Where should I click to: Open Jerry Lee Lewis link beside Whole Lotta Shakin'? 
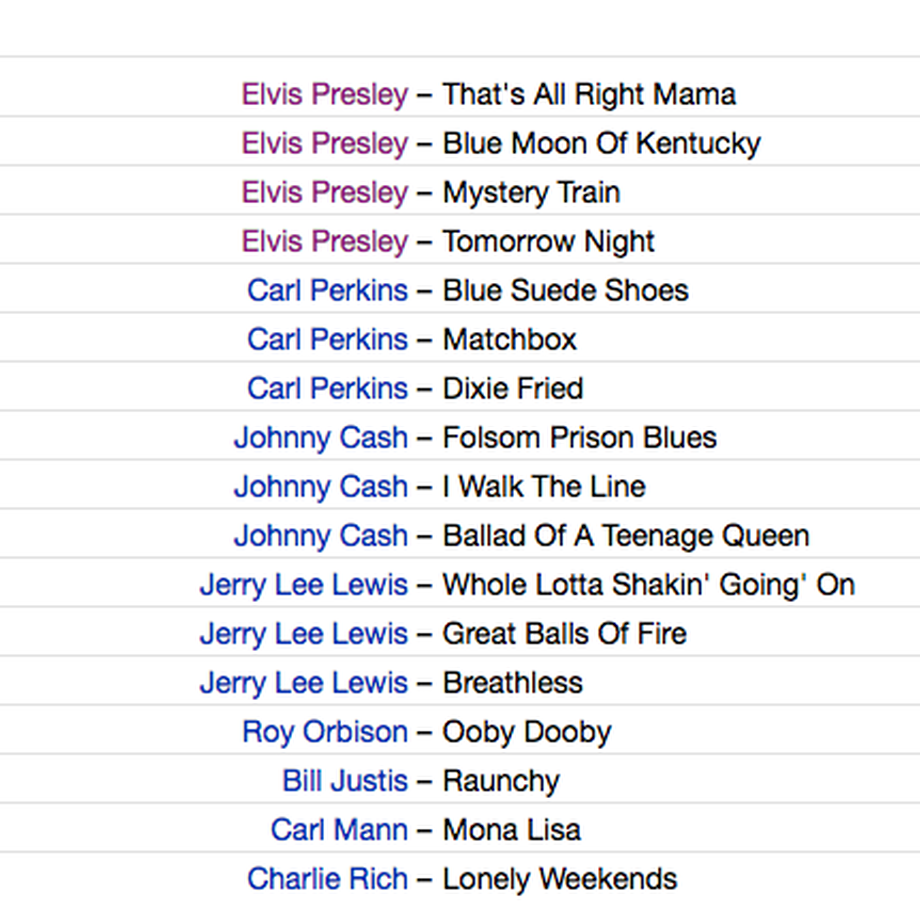tap(304, 585)
